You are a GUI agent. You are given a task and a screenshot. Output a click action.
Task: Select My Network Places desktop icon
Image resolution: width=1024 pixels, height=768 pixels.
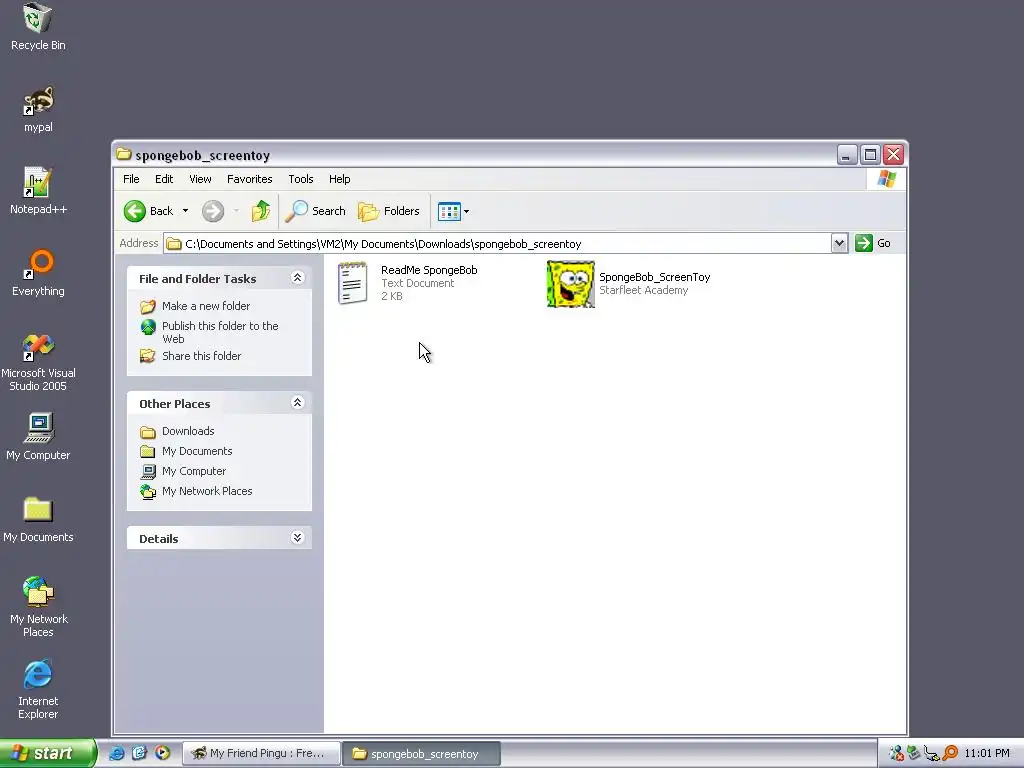(x=38, y=607)
